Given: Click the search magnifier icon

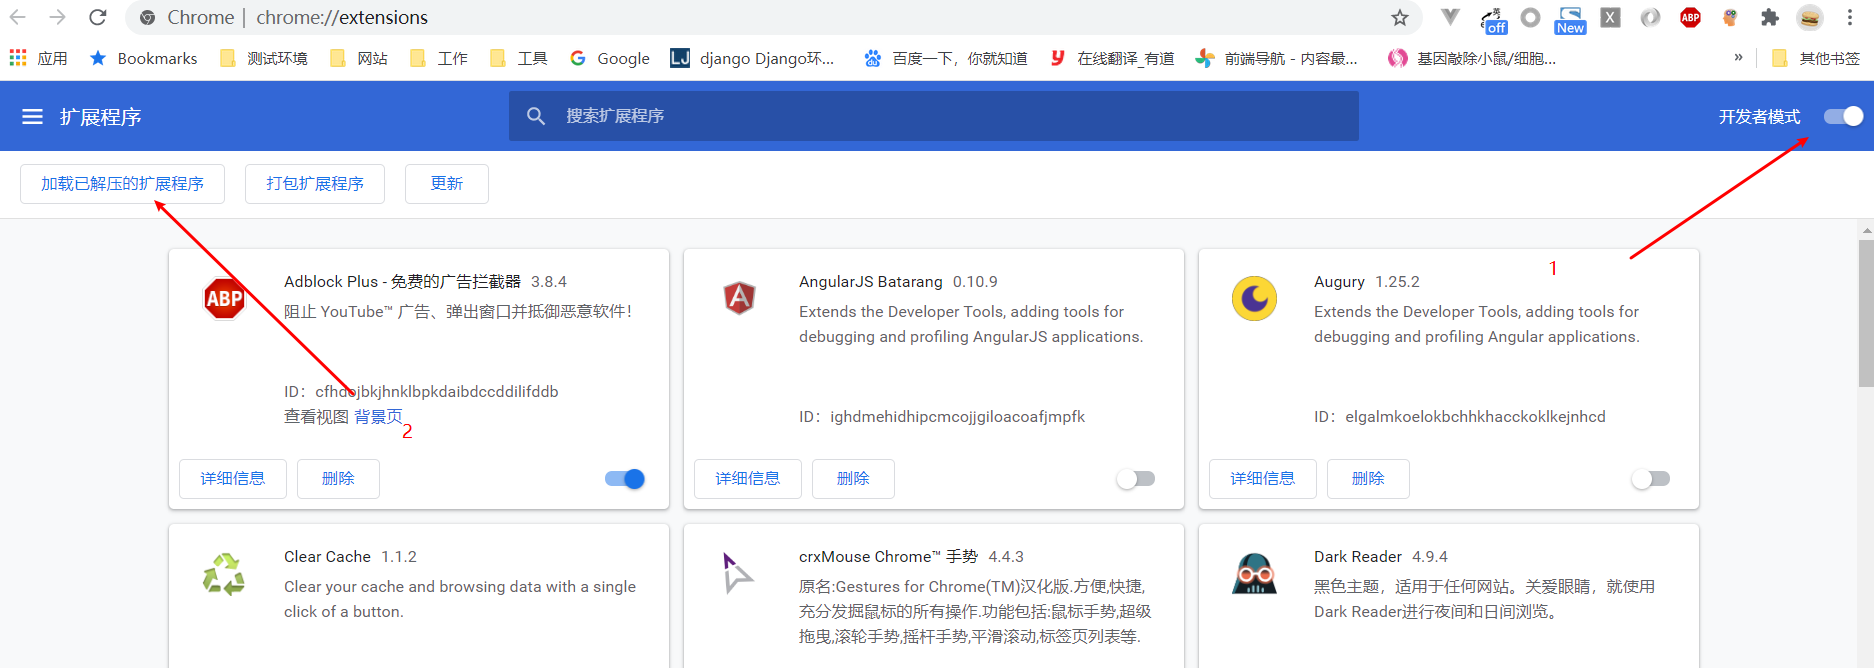Looking at the screenshot, I should (x=536, y=116).
